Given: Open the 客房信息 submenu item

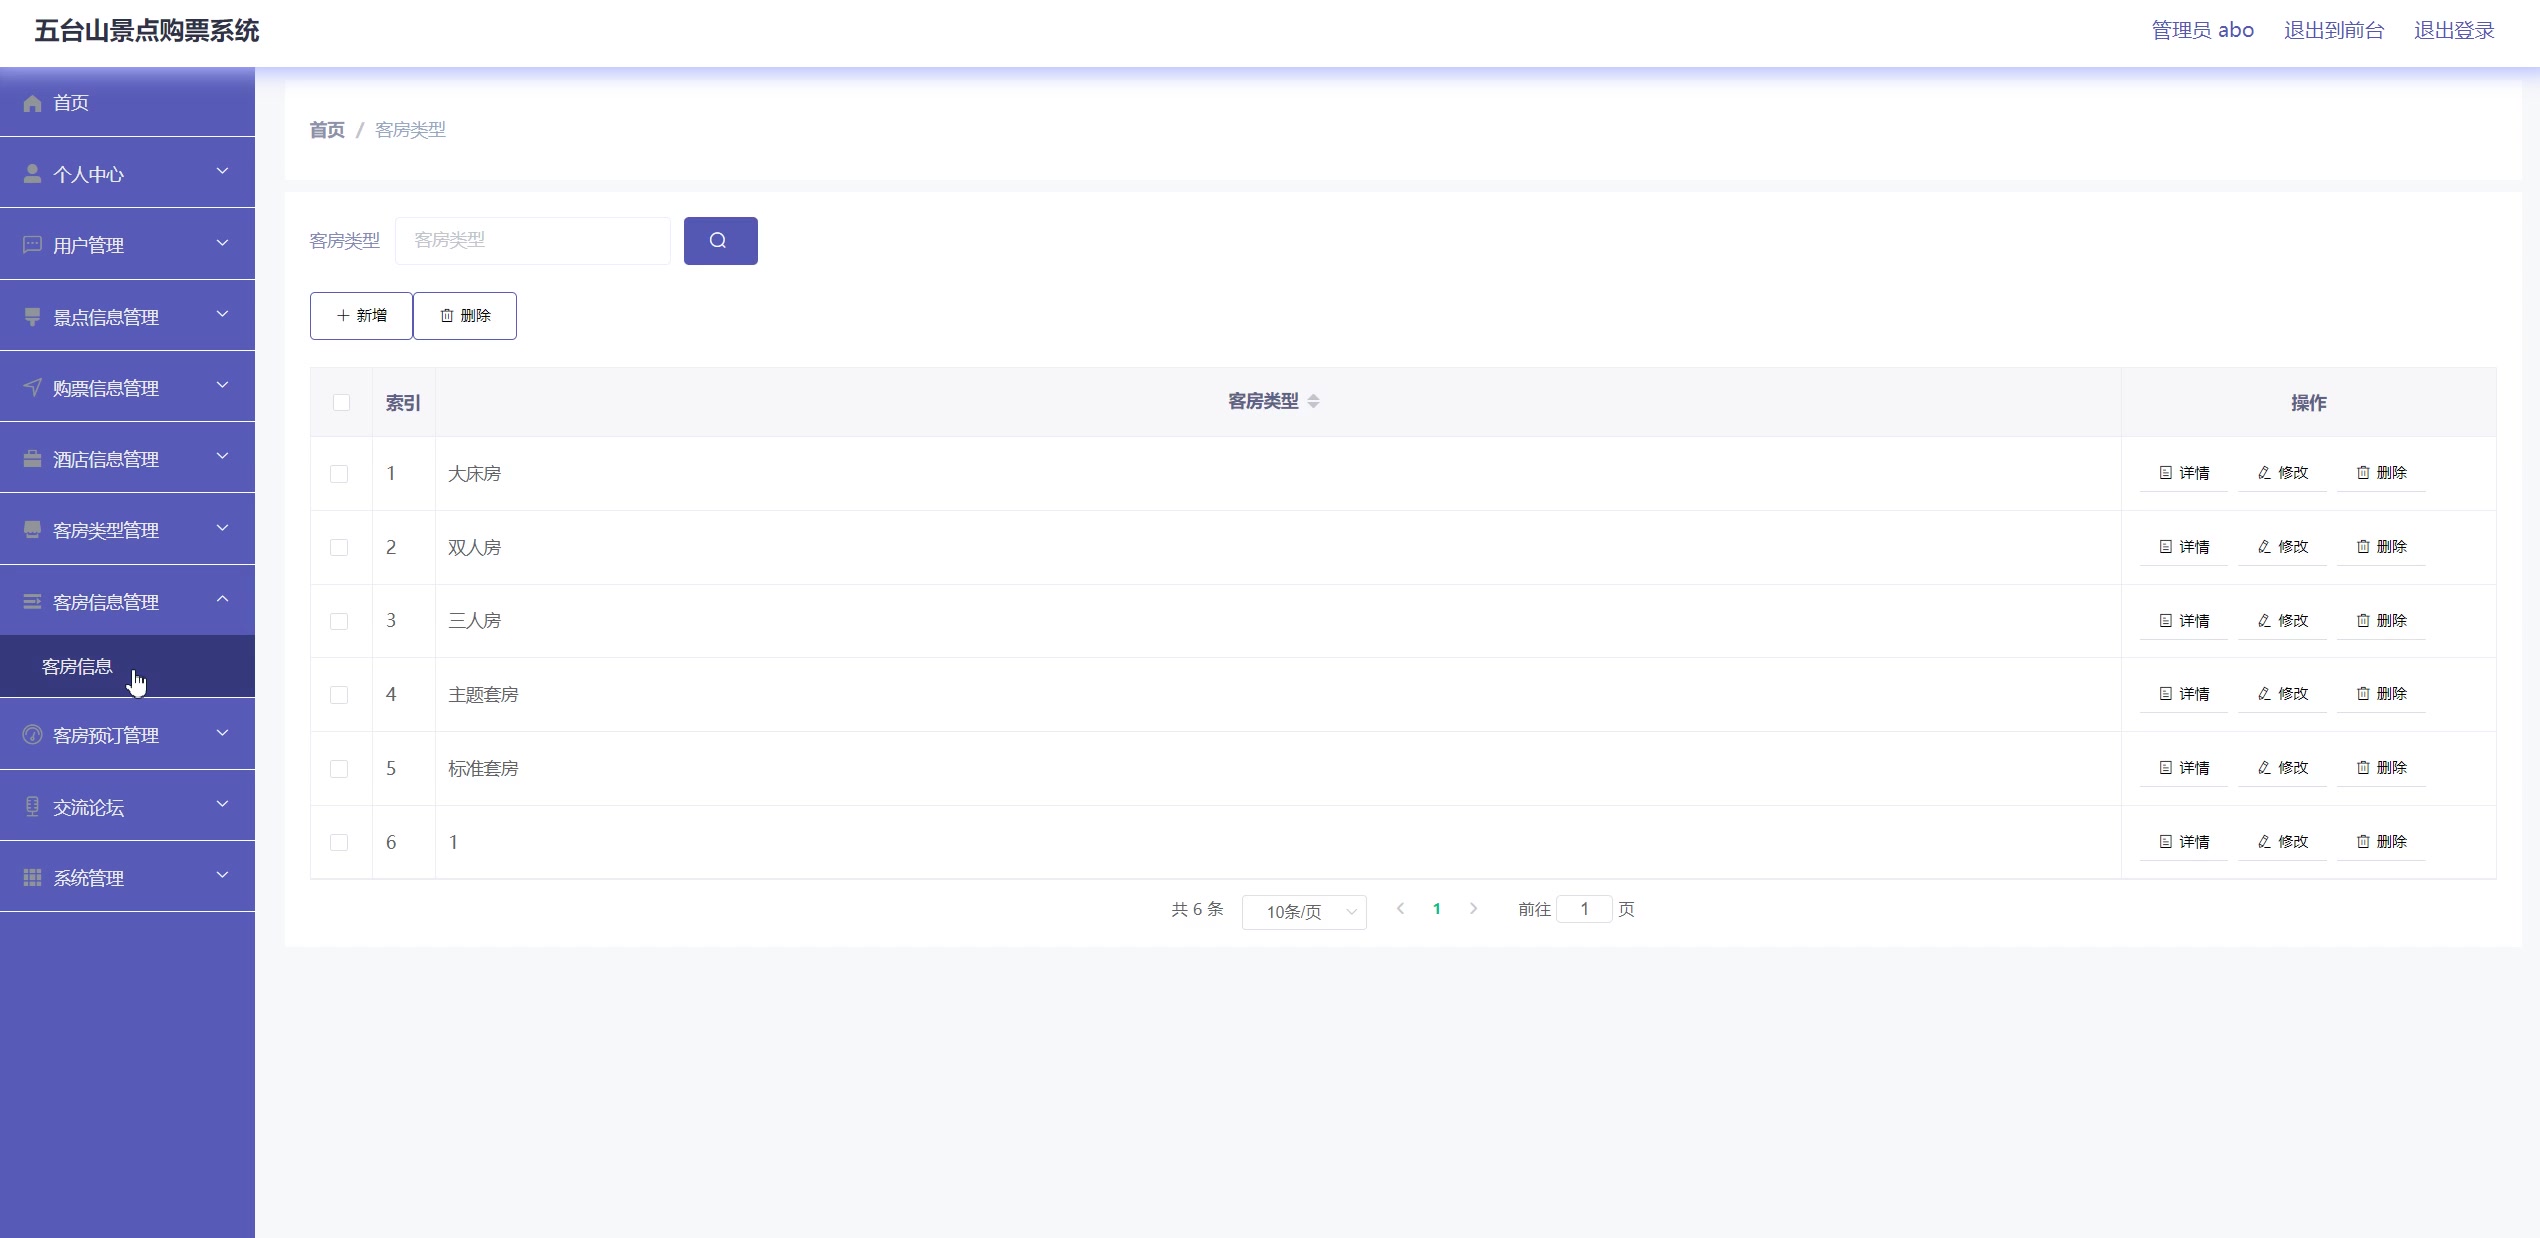Looking at the screenshot, I should 78,667.
